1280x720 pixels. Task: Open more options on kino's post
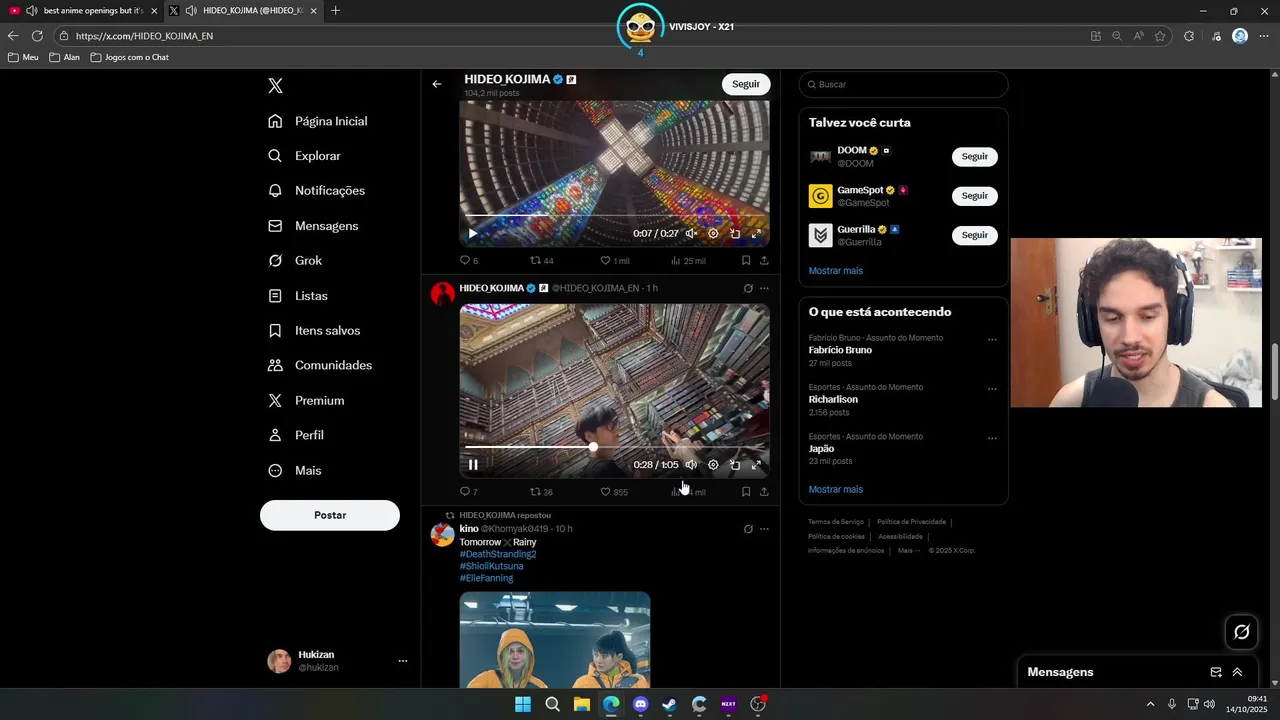coord(764,529)
